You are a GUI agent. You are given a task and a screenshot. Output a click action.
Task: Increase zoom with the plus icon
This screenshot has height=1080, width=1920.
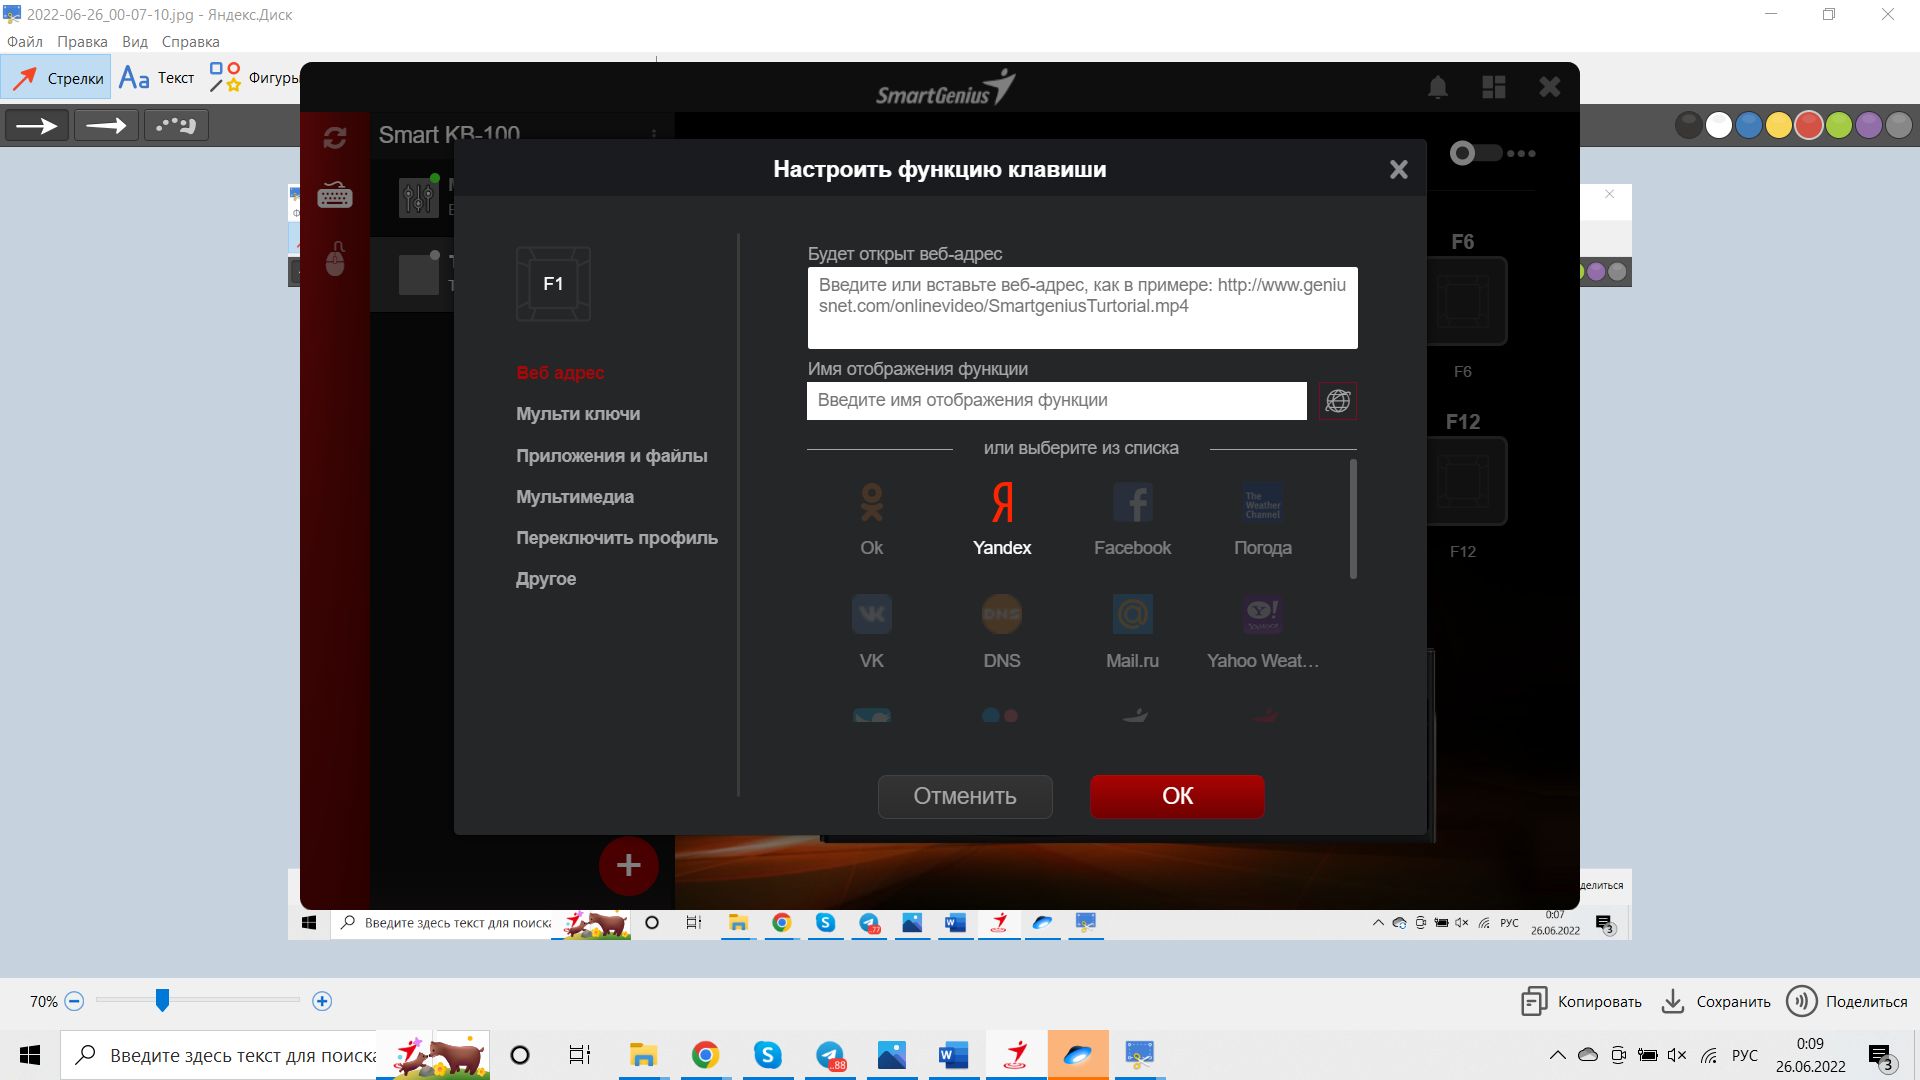[322, 1001]
